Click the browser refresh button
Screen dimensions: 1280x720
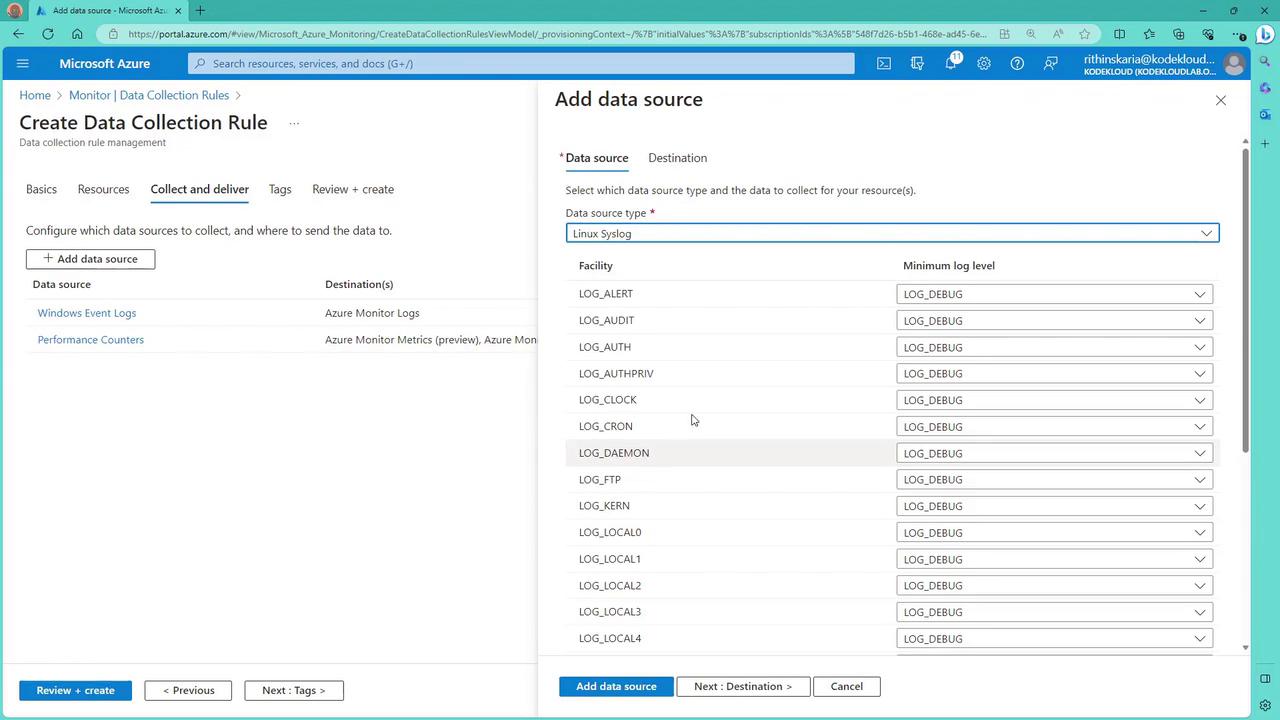[x=47, y=34]
